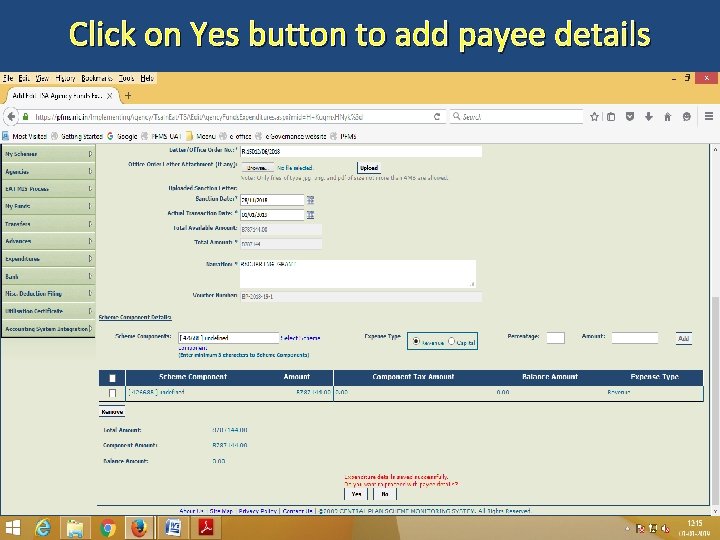The image size is (720, 540).
Task: Click Remove button under component table
Action: (112, 412)
